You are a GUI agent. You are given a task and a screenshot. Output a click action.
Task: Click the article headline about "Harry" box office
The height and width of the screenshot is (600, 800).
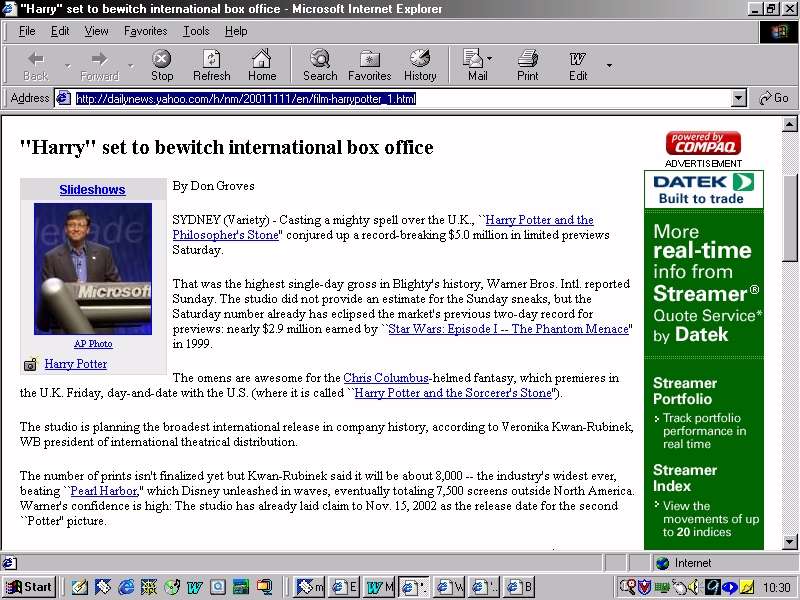pyautogui.click(x=227, y=147)
